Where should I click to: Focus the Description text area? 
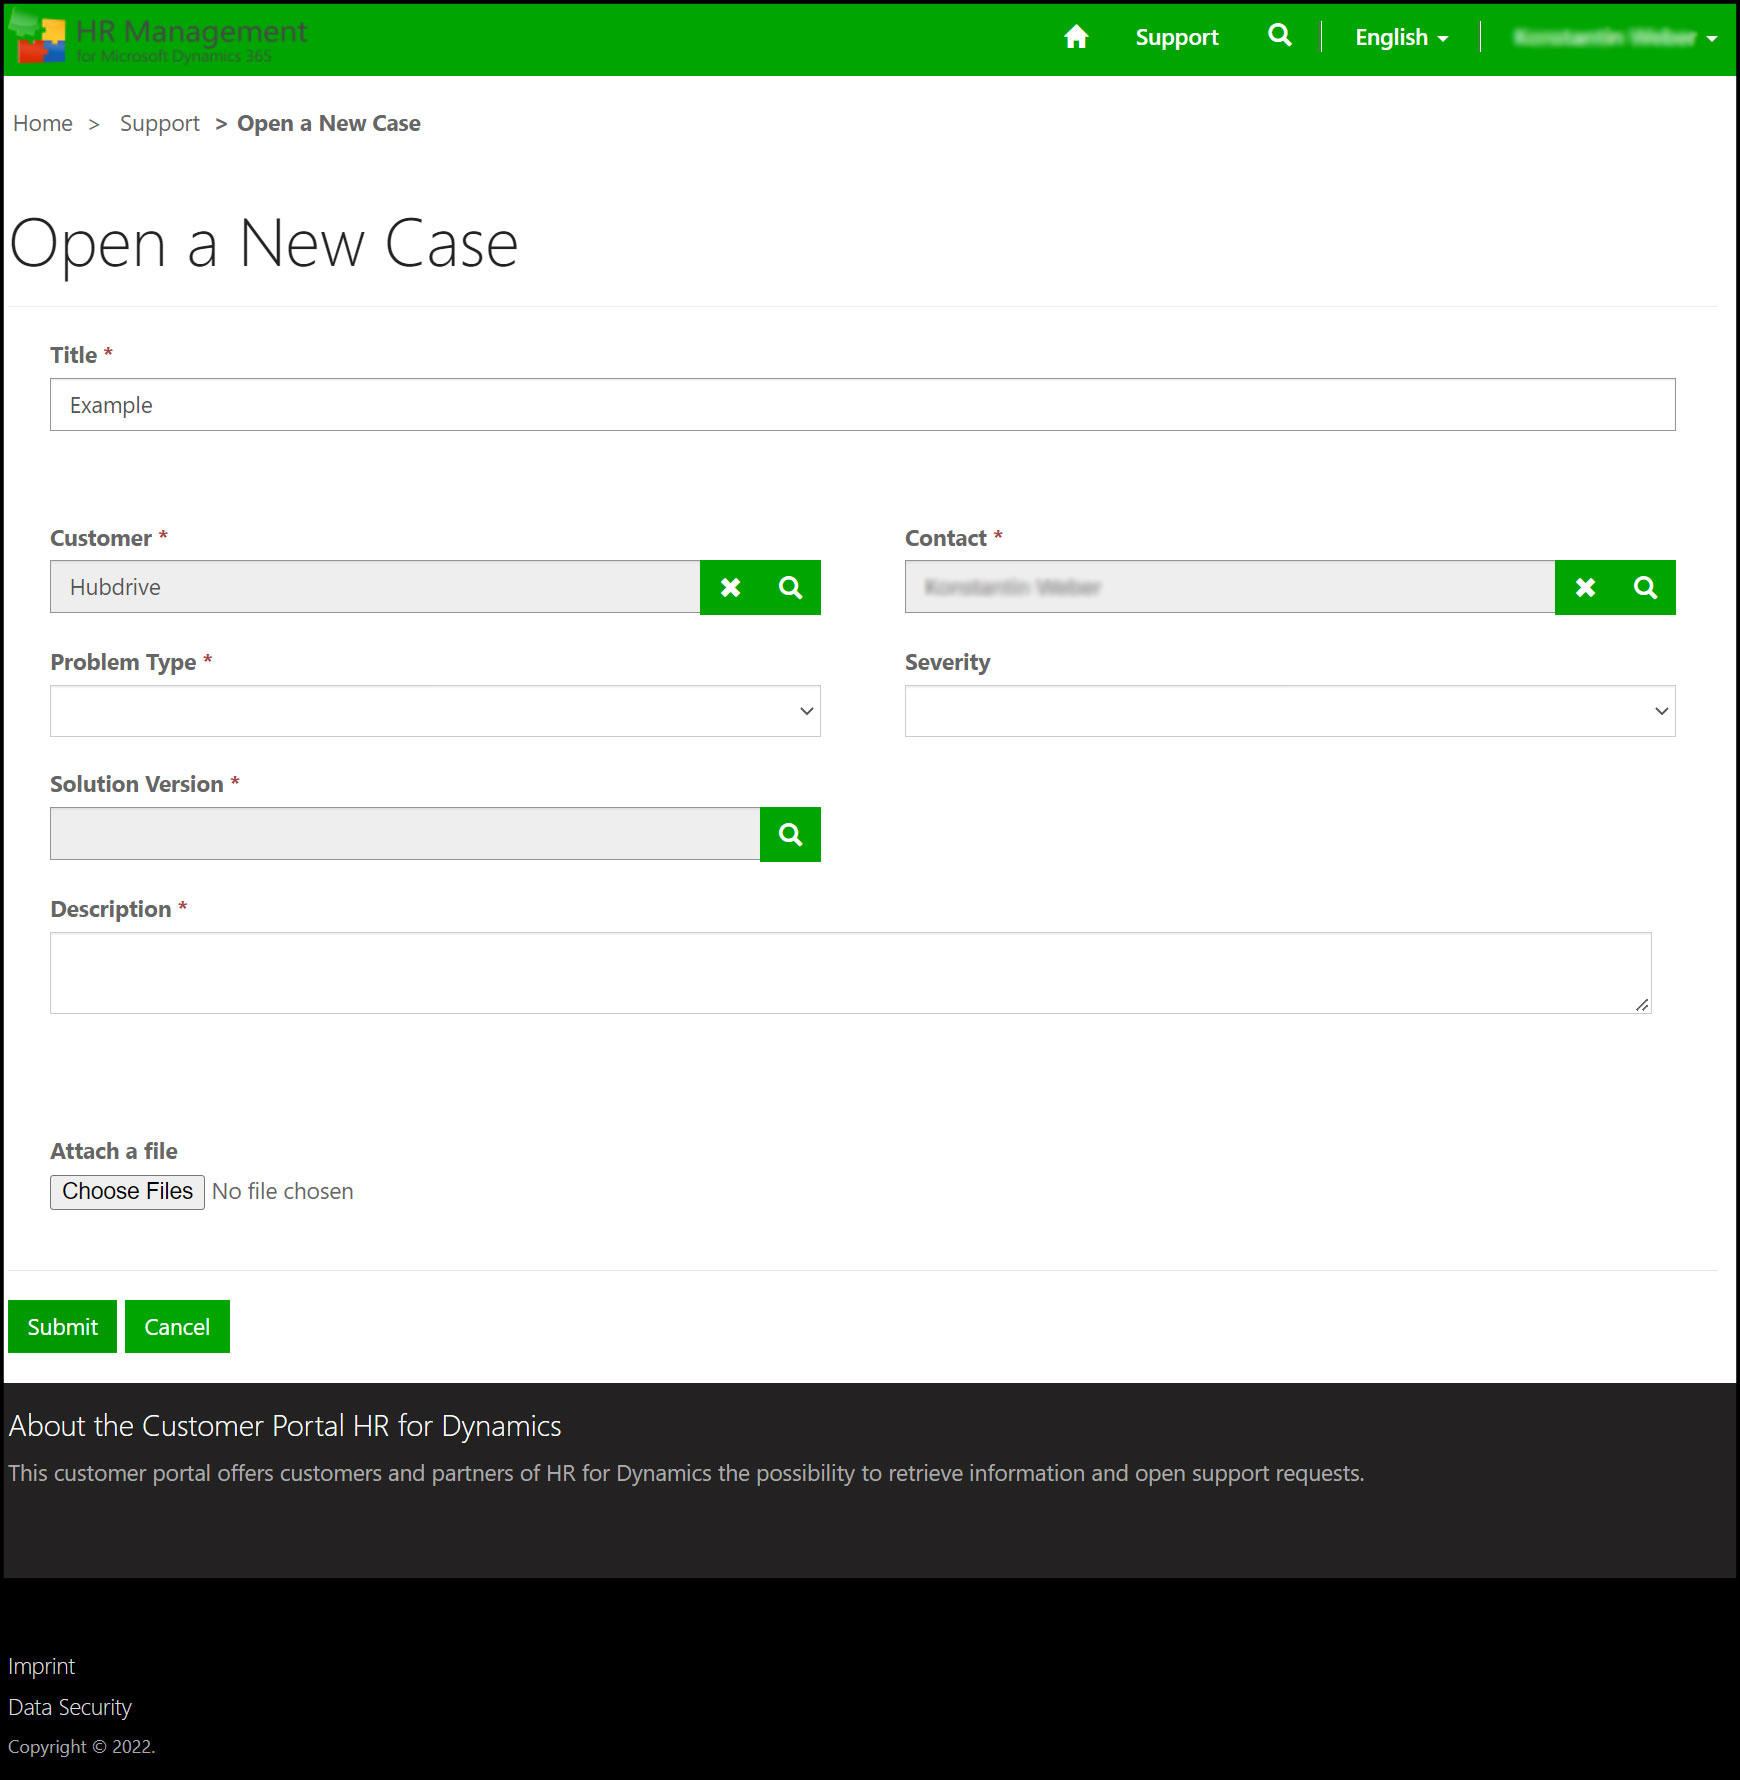(x=850, y=973)
